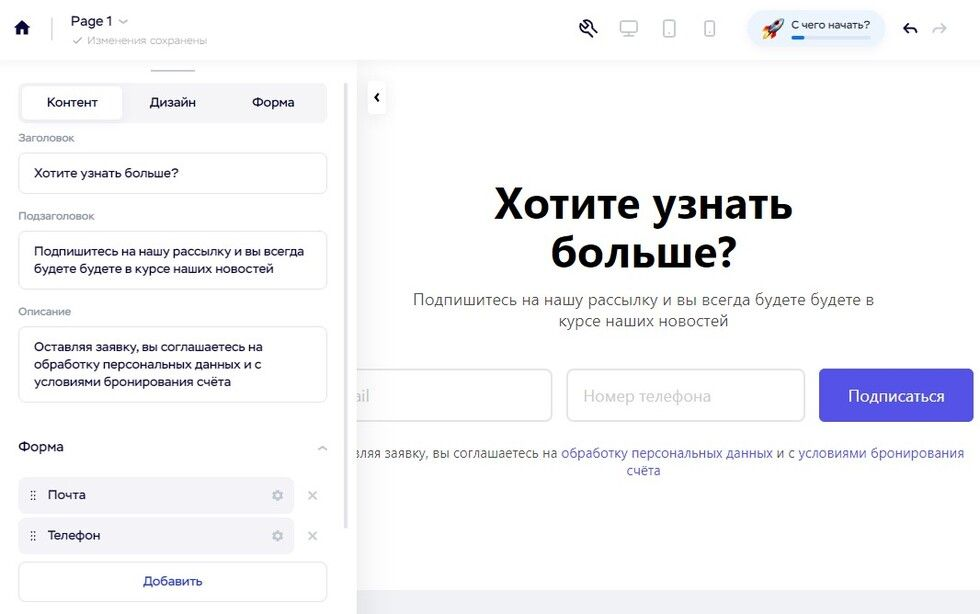Click the Телефон field row
This screenshot has width=980, height=614.
click(x=156, y=536)
